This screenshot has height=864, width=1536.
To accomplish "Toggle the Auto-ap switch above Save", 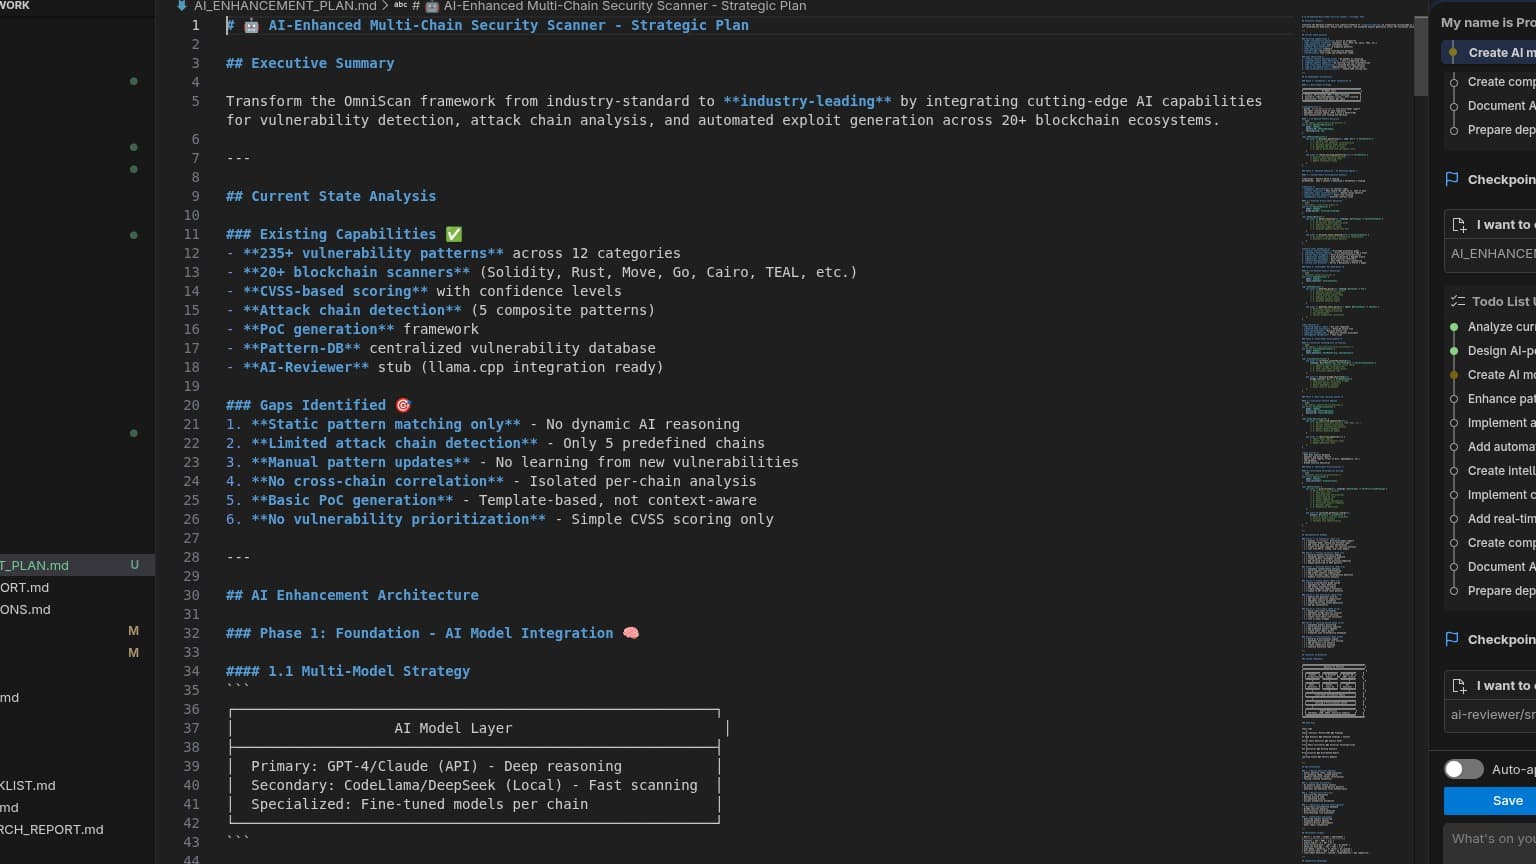I will [1463, 769].
